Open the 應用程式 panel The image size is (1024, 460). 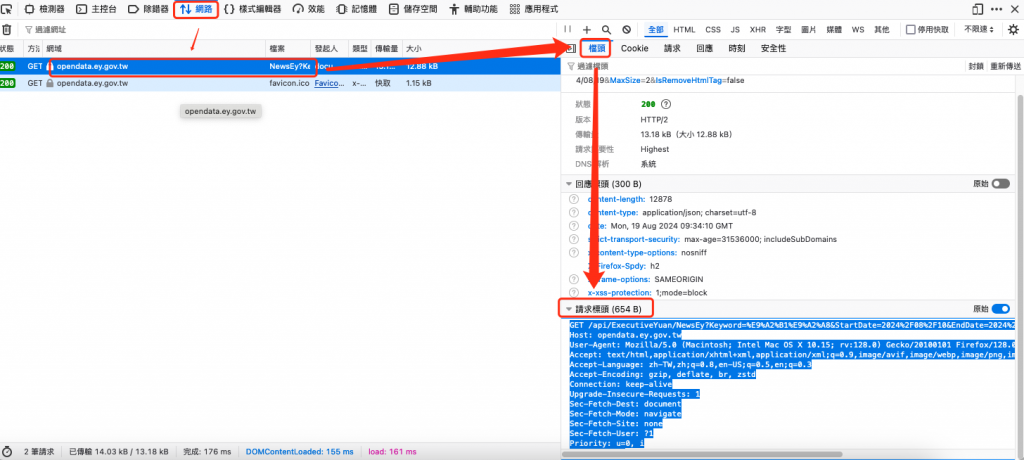click(534, 9)
